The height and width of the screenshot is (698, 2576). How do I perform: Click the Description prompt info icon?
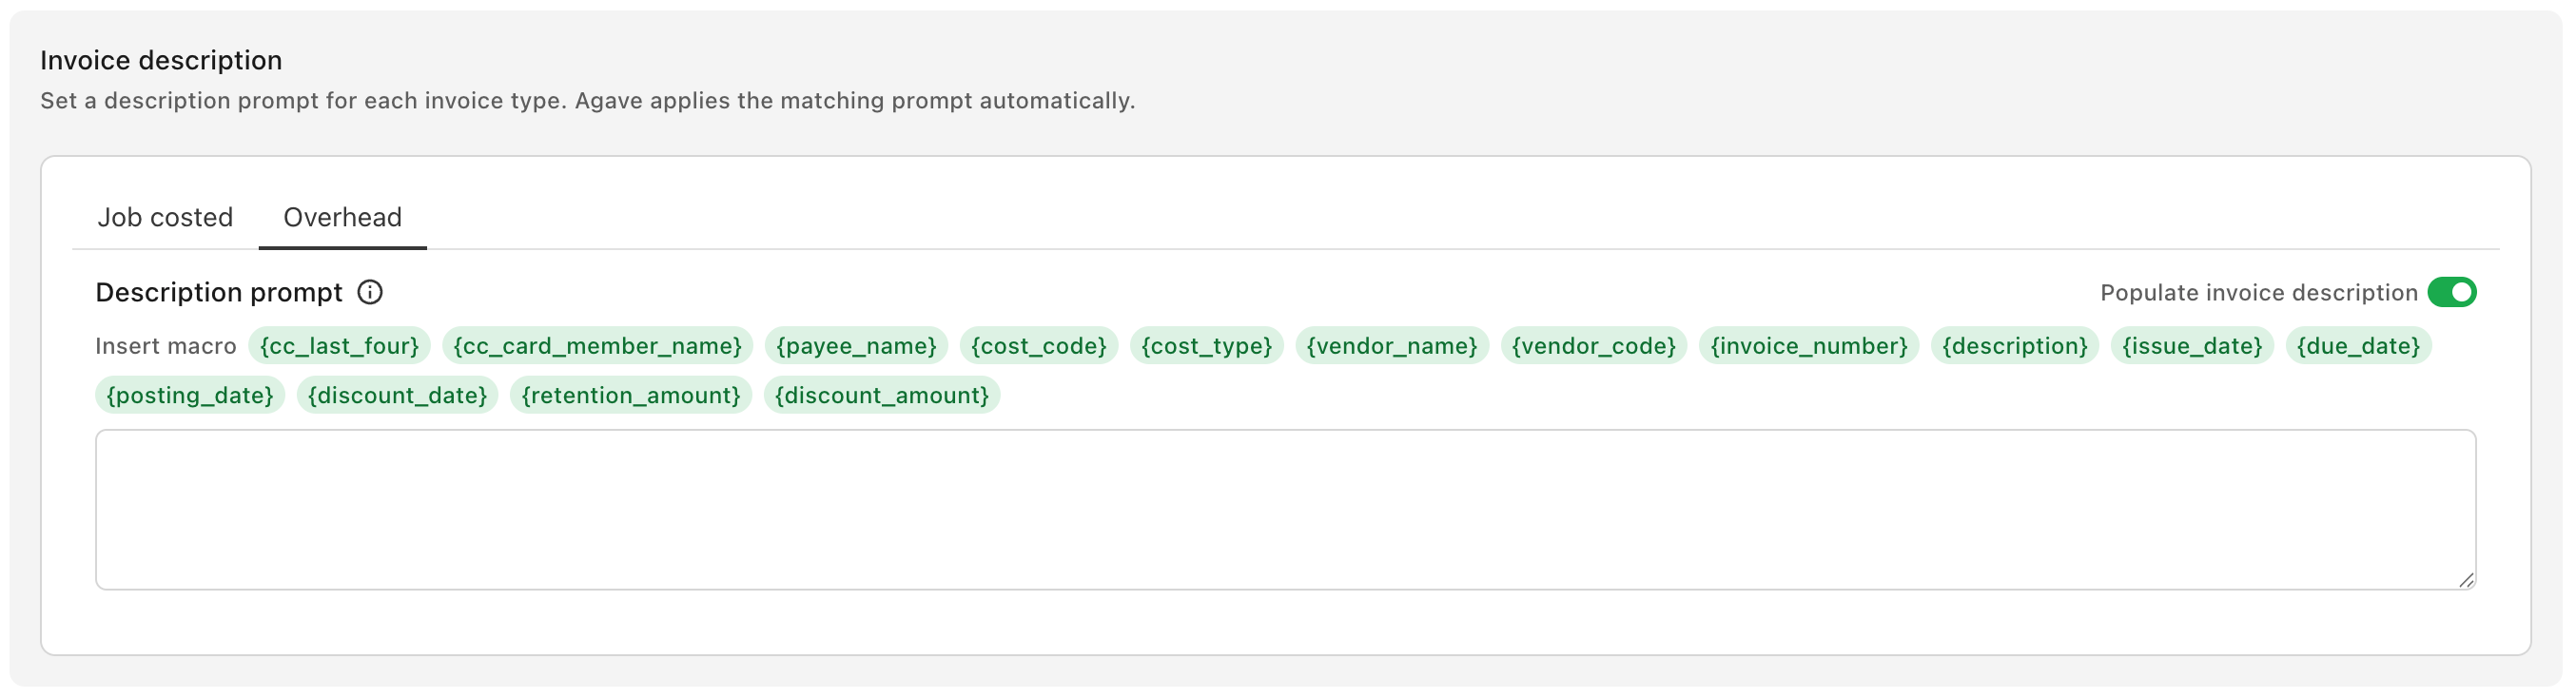click(x=370, y=292)
